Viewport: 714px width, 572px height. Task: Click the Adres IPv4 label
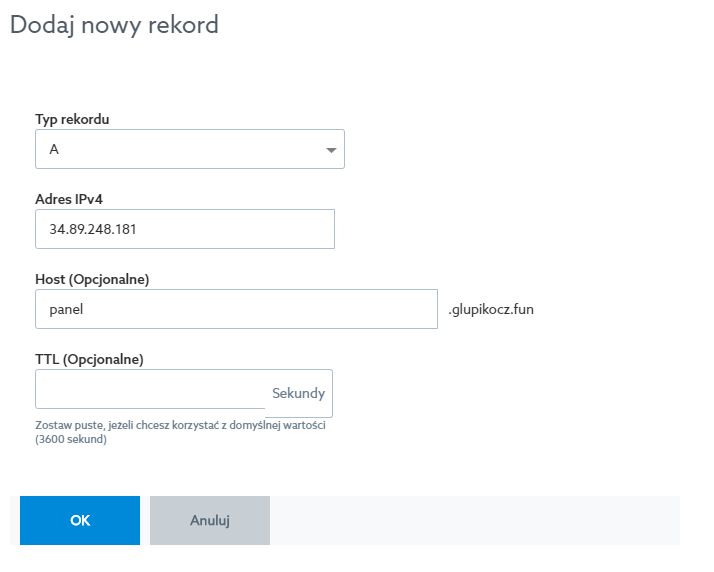69,199
